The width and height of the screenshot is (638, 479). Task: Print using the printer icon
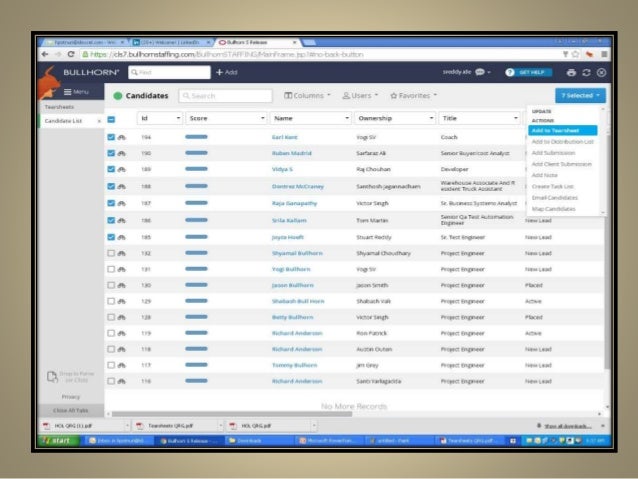(x=571, y=72)
